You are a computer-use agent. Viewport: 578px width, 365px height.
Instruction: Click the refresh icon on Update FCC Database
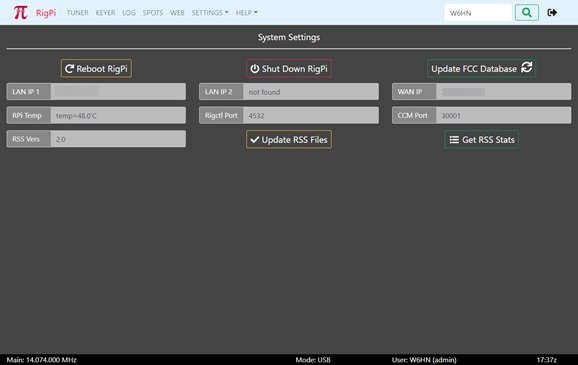526,67
